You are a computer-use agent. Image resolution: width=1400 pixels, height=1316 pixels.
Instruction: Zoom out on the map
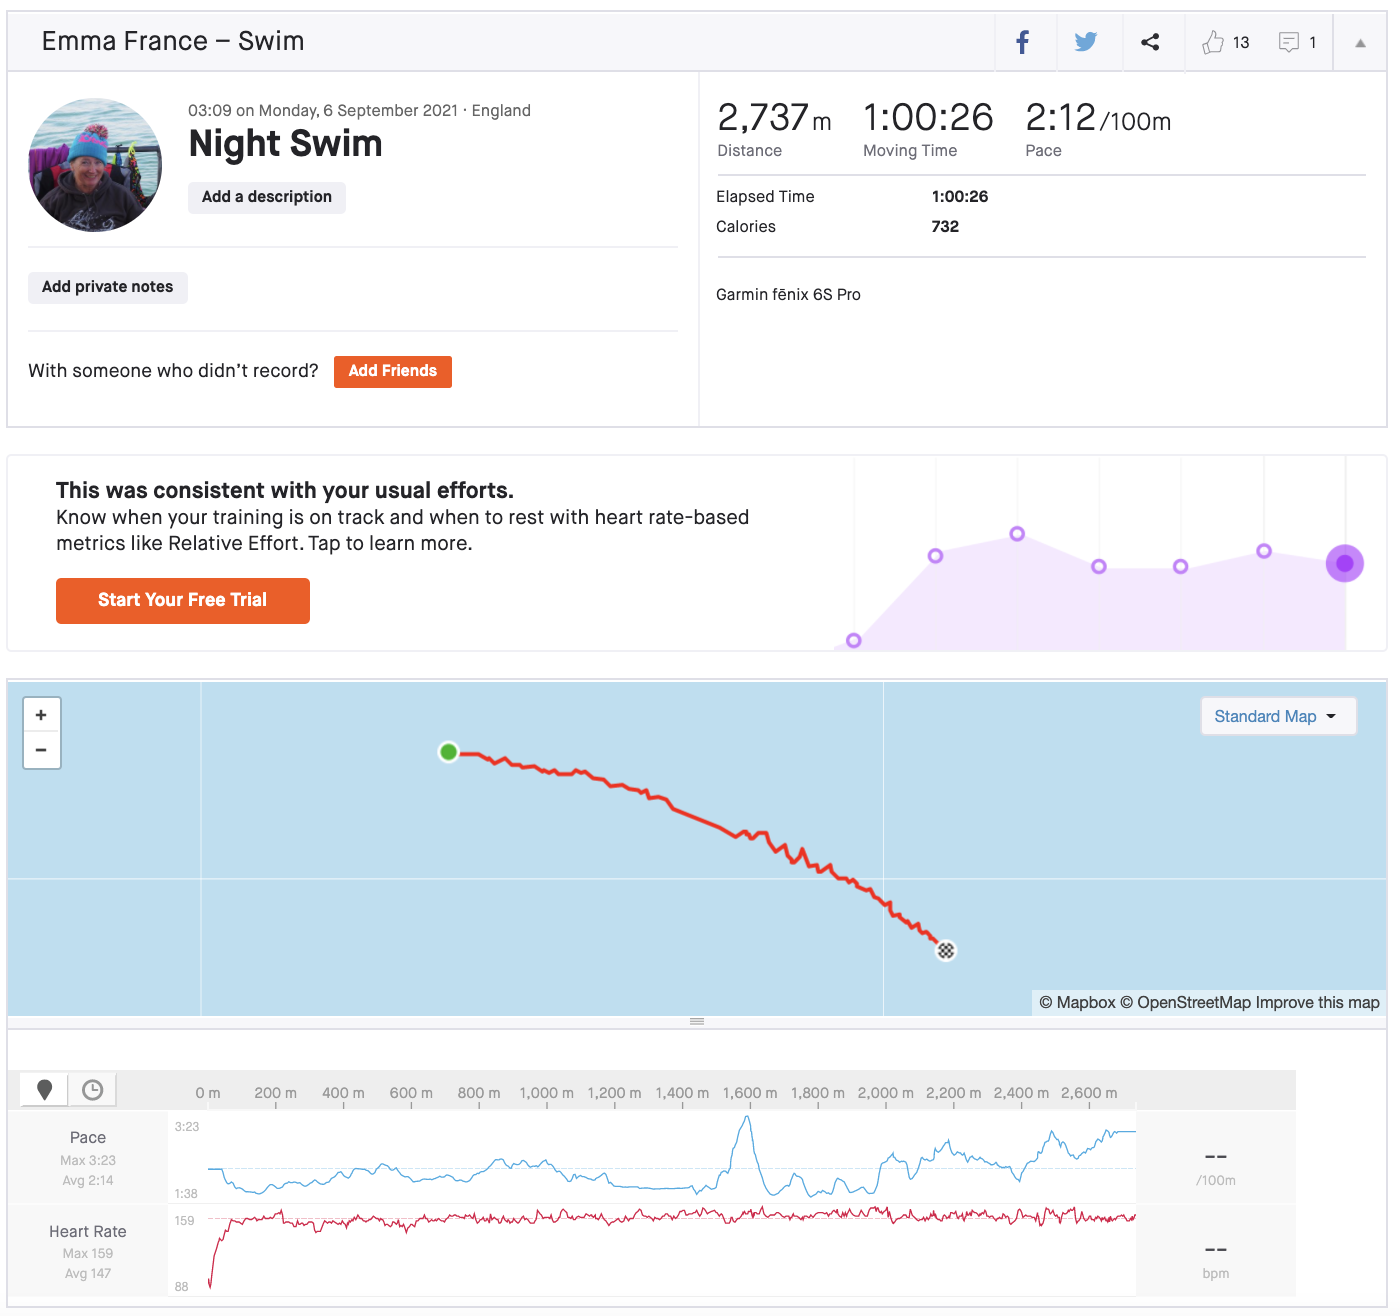41,750
